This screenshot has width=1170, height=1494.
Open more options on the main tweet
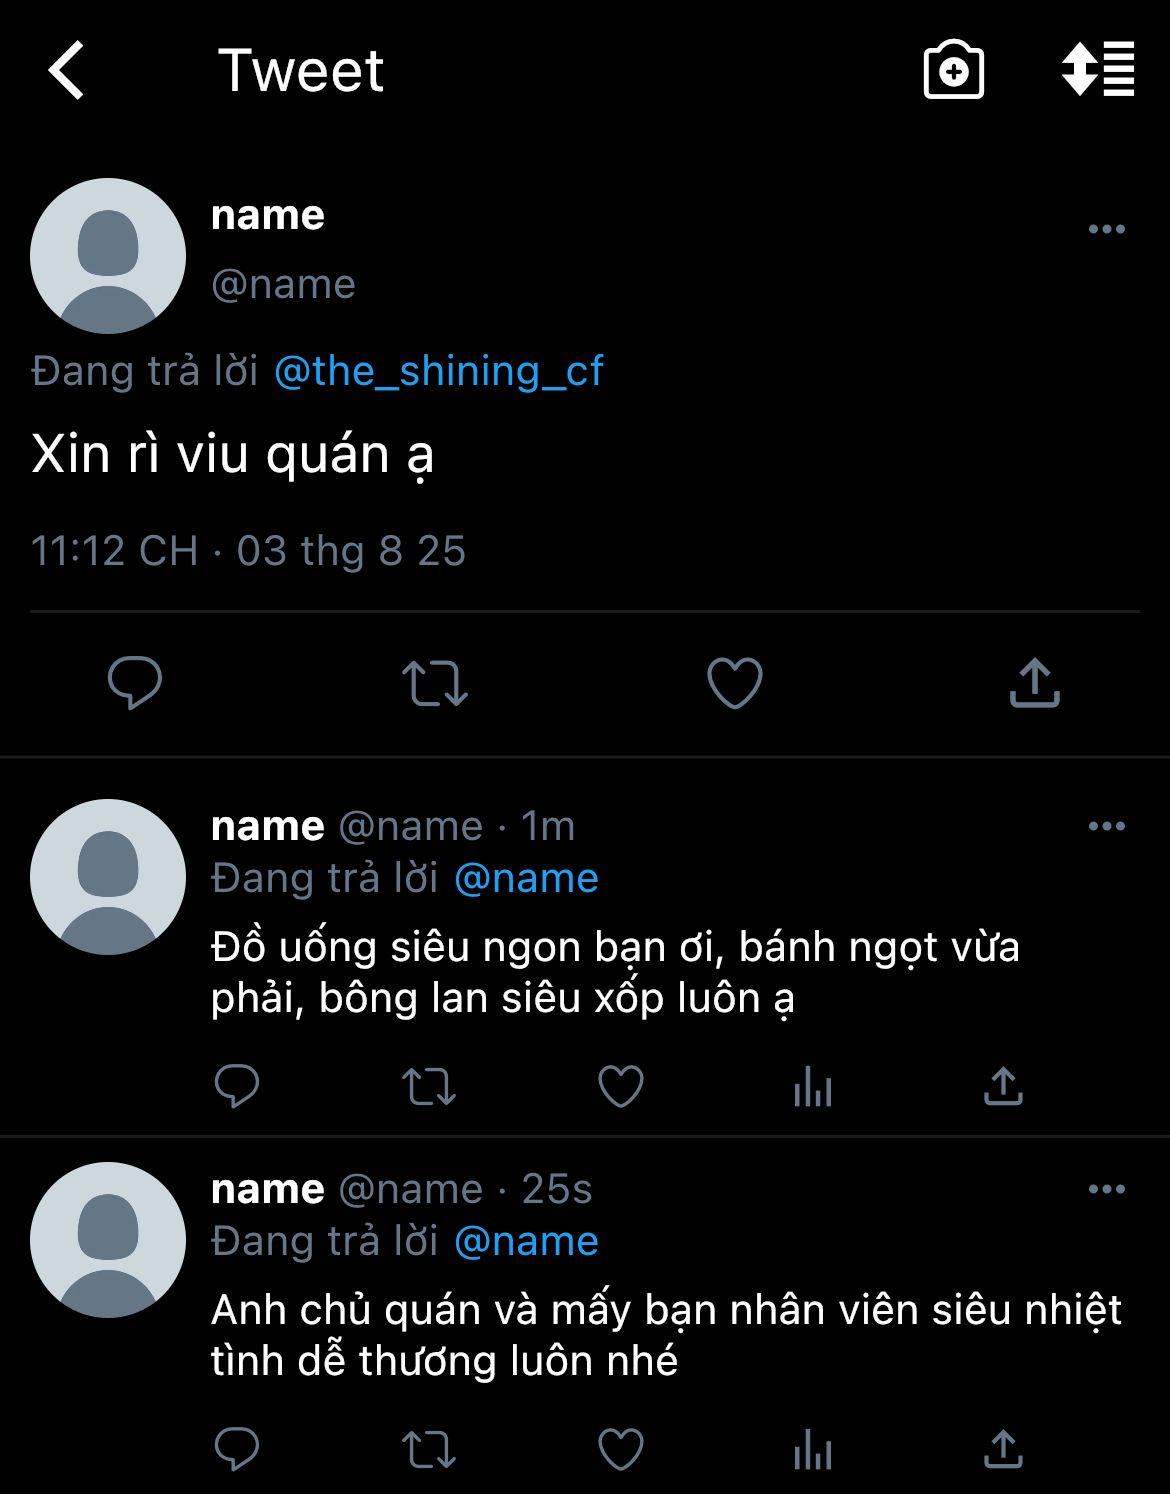(x=1107, y=229)
